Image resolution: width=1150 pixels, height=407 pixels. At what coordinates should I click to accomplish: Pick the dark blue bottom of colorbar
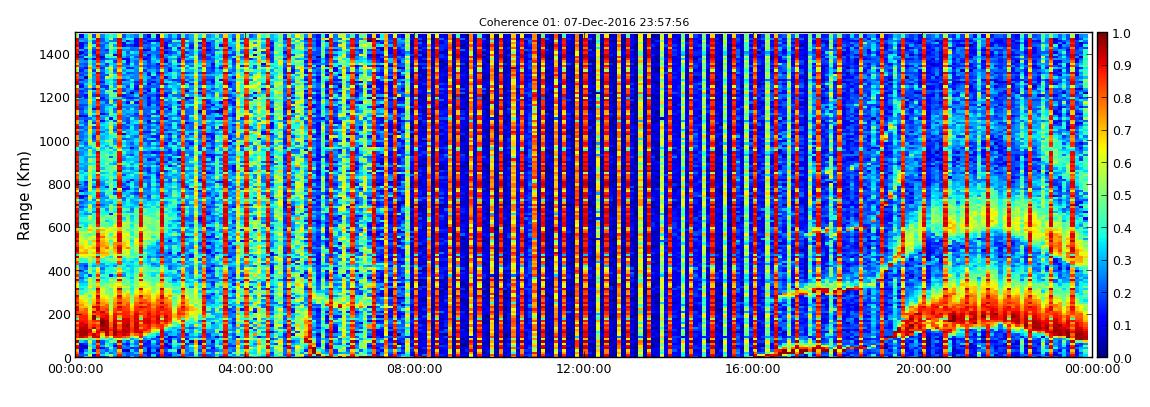point(1102,353)
